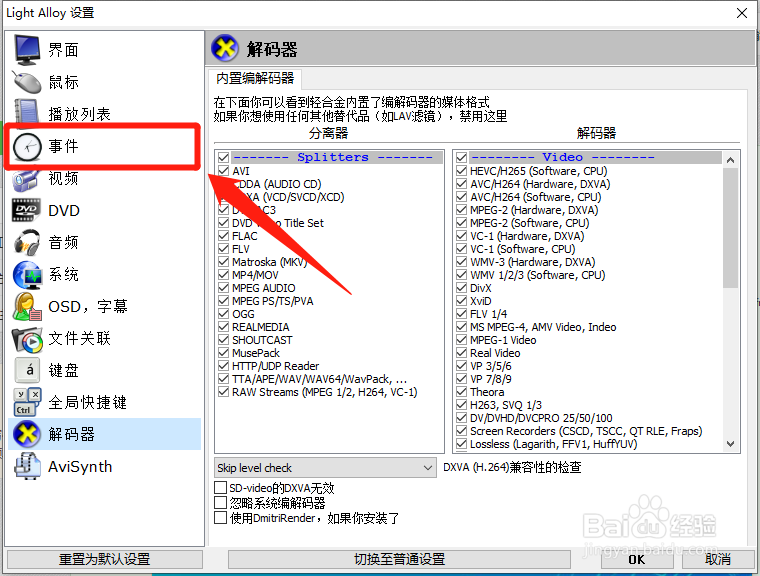The width and height of the screenshot is (760, 576).
Task: Toggle VC-1 (Hardware, DXVA) decoder
Action: point(461,236)
